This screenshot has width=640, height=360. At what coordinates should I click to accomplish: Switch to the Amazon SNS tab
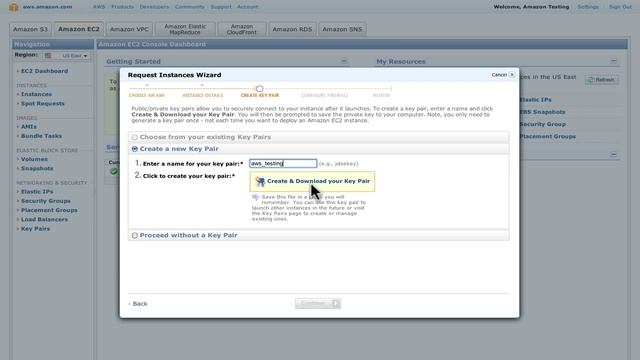tap(342, 29)
